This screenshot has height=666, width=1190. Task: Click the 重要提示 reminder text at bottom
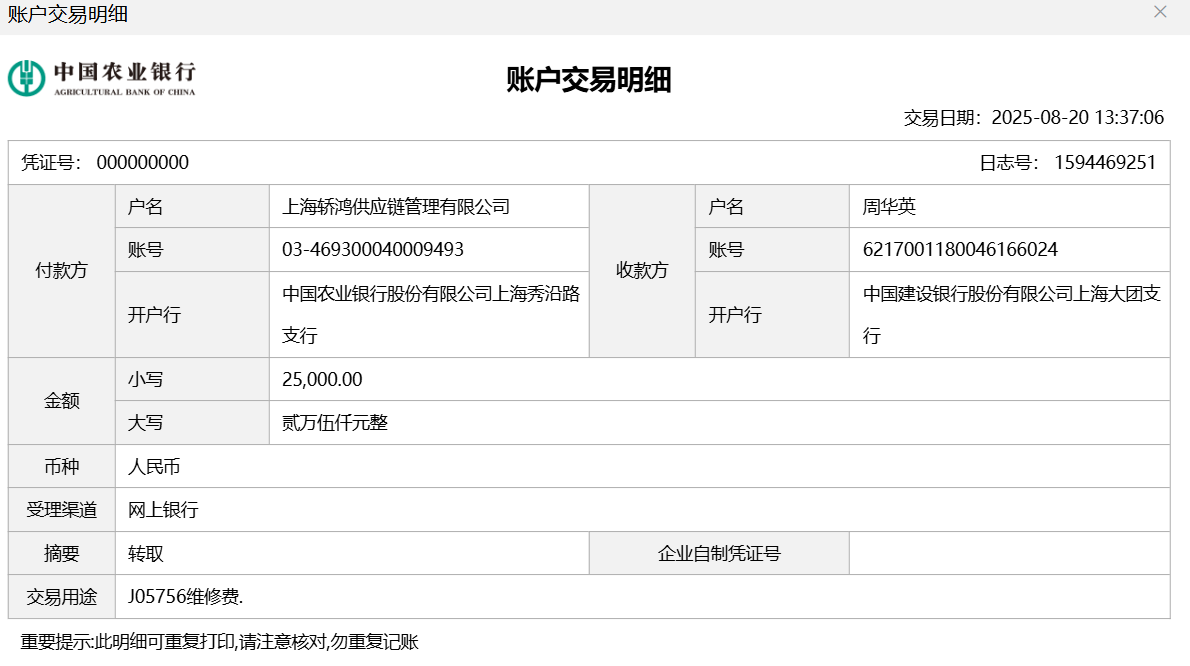219,642
